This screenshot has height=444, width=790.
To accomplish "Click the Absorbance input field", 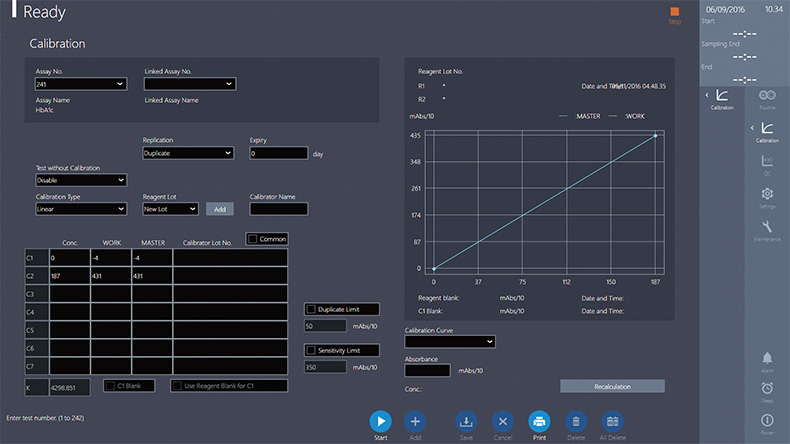I will [x=427, y=370].
